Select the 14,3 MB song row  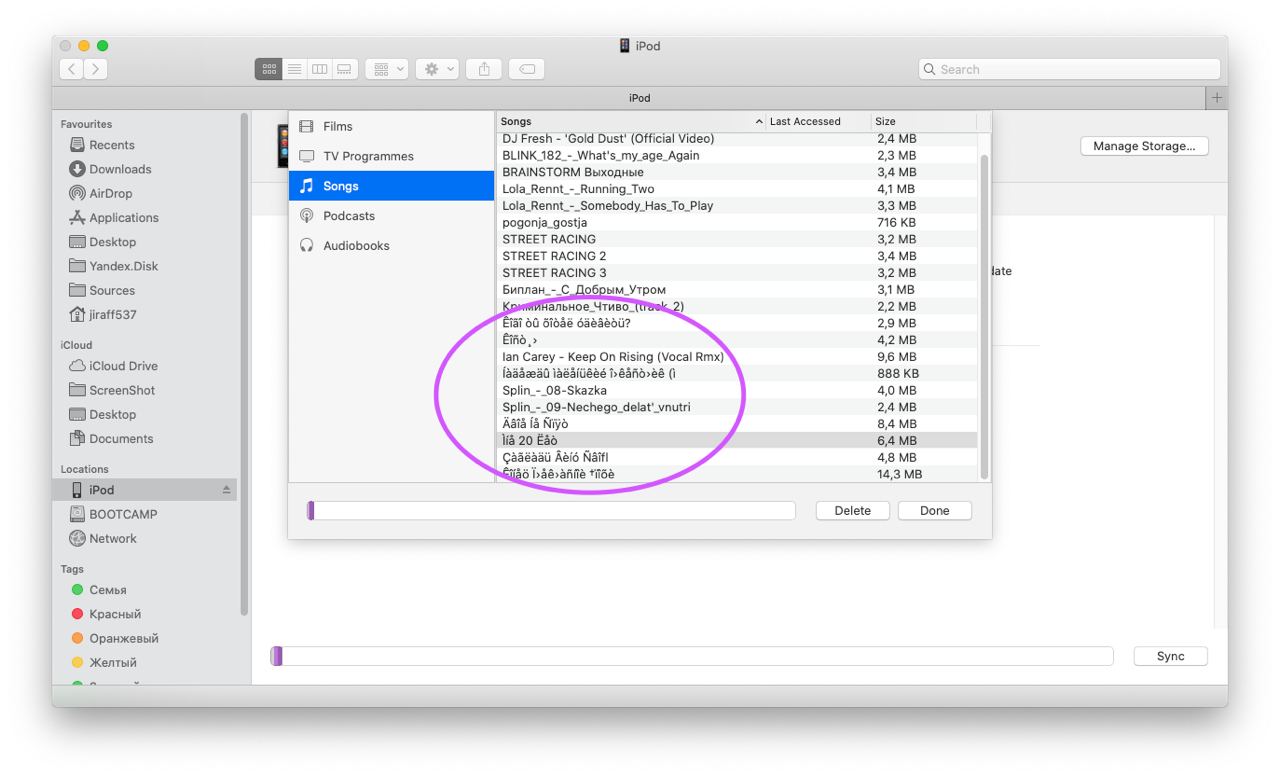[737, 474]
